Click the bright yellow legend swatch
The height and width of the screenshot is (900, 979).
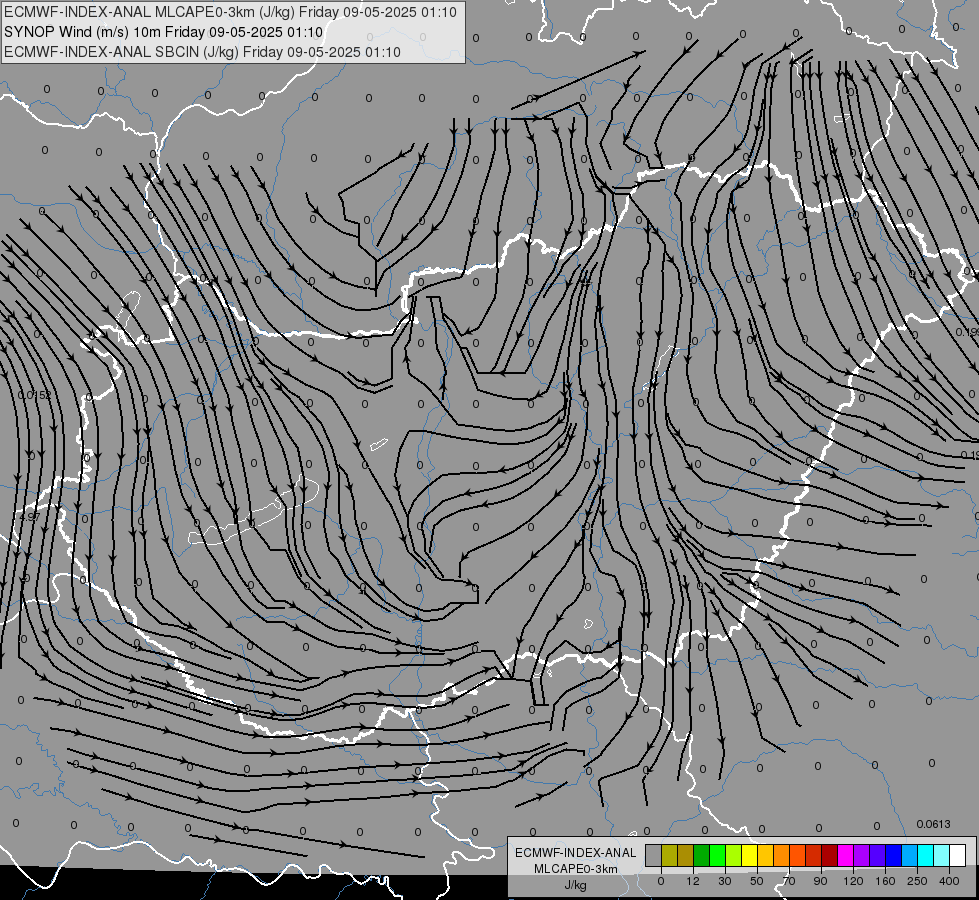point(749,855)
